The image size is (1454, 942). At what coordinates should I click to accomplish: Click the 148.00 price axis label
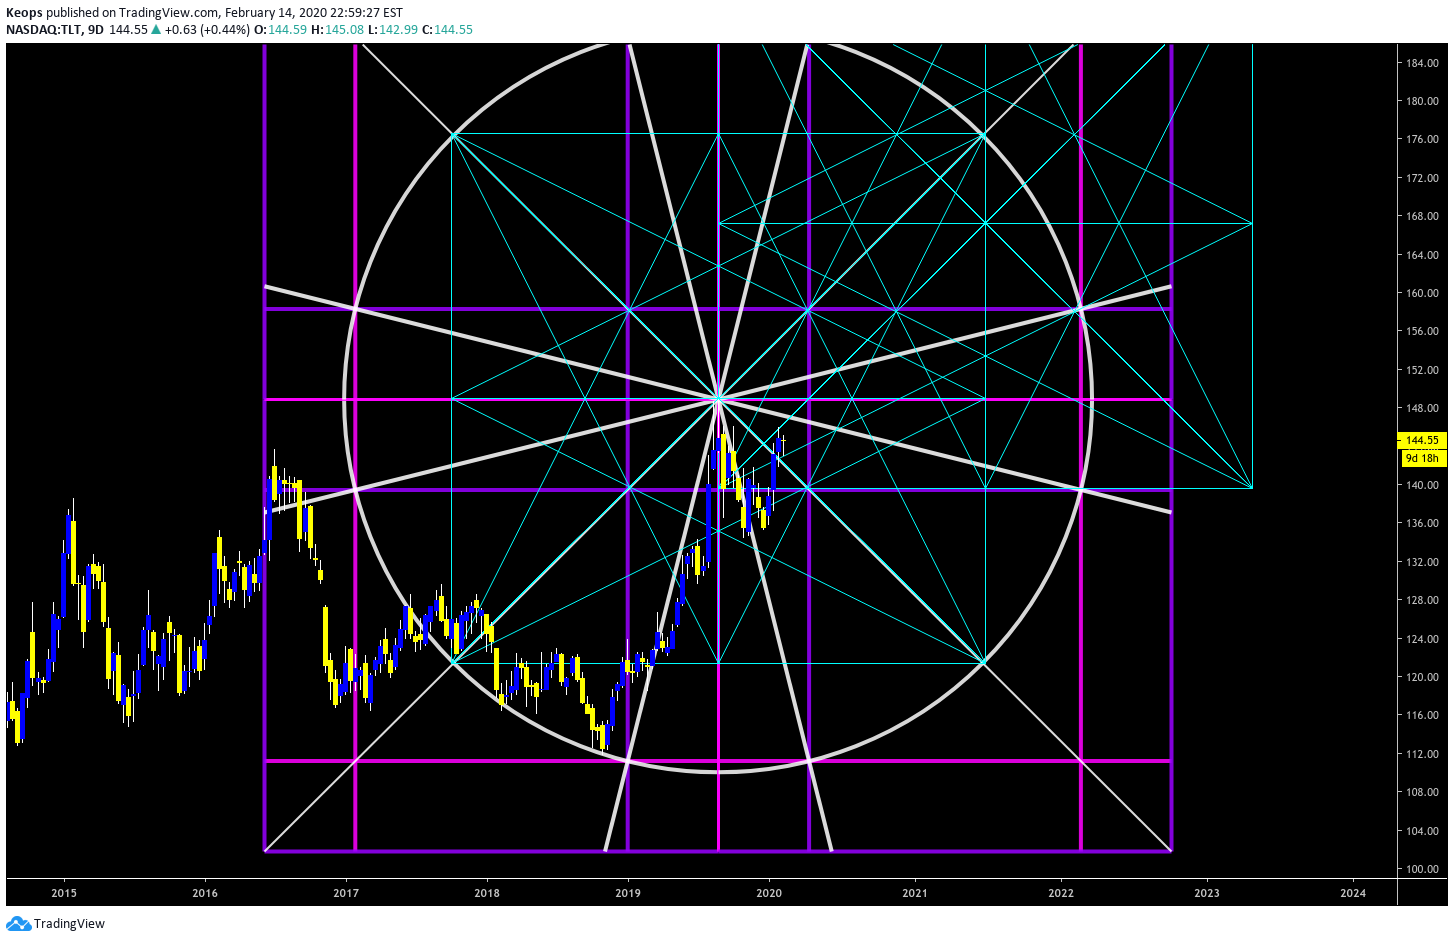pyautogui.click(x=1422, y=408)
